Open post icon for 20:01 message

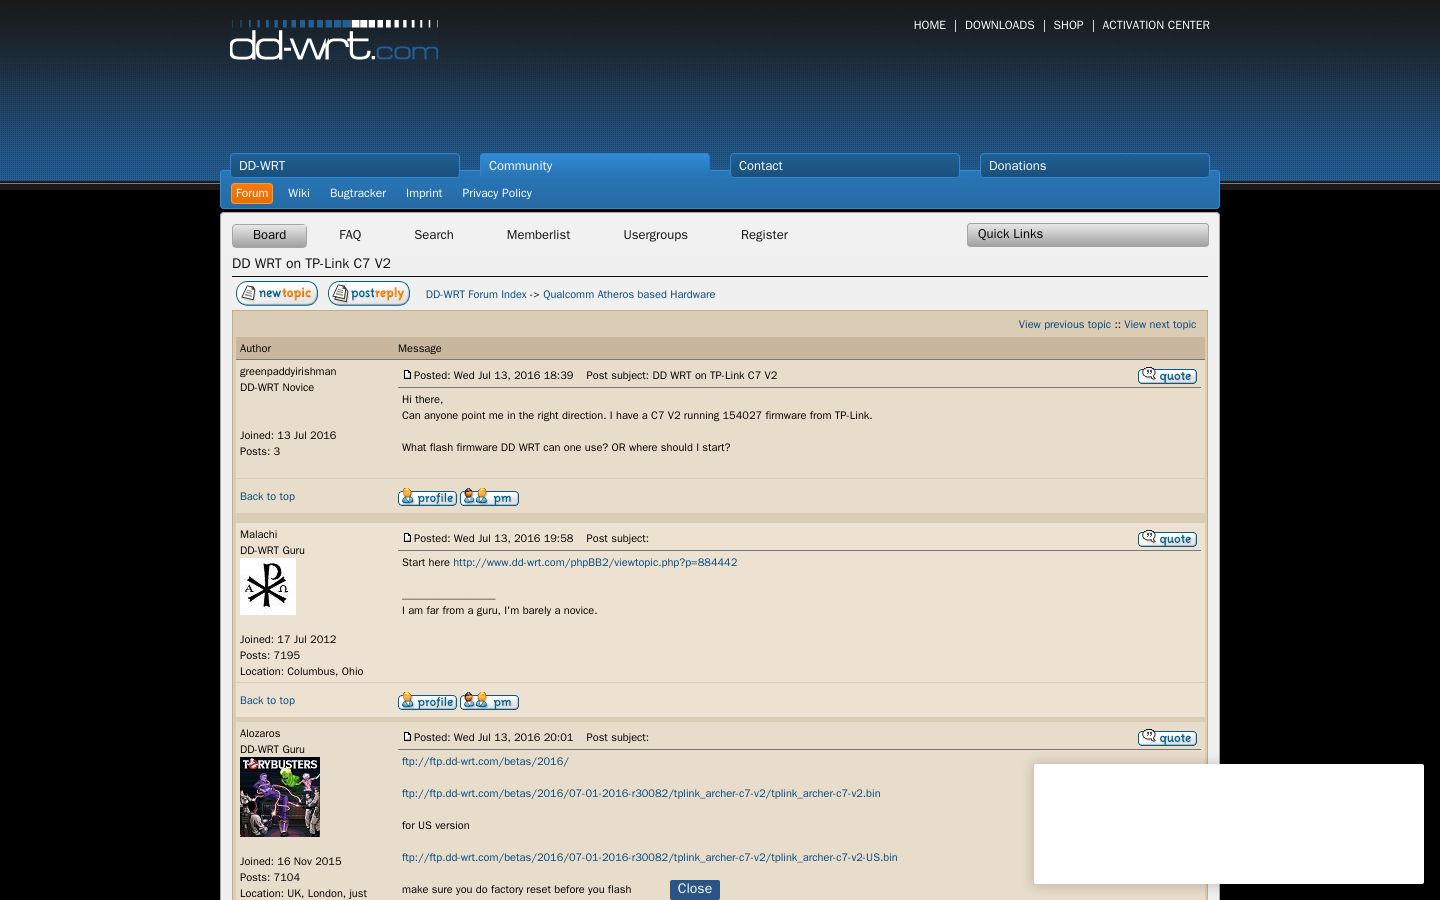click(407, 737)
